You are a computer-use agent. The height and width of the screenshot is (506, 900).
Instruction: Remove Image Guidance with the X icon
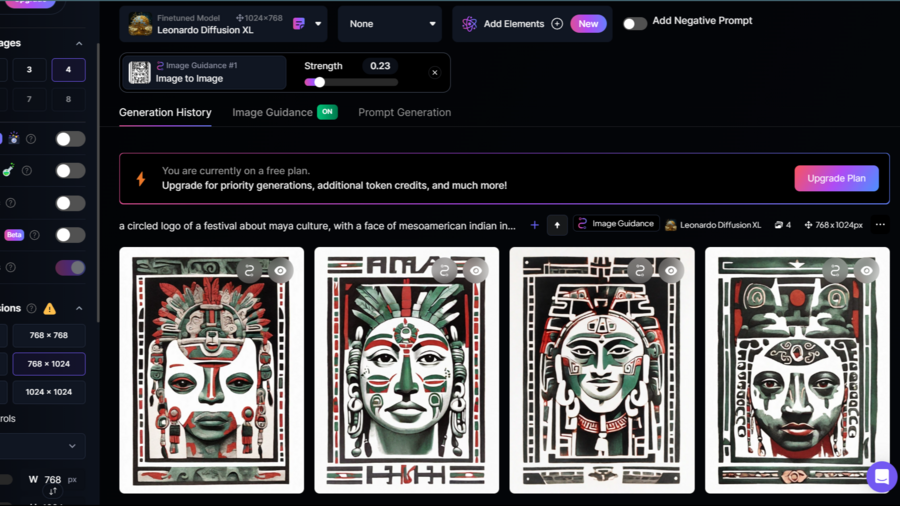[435, 73]
